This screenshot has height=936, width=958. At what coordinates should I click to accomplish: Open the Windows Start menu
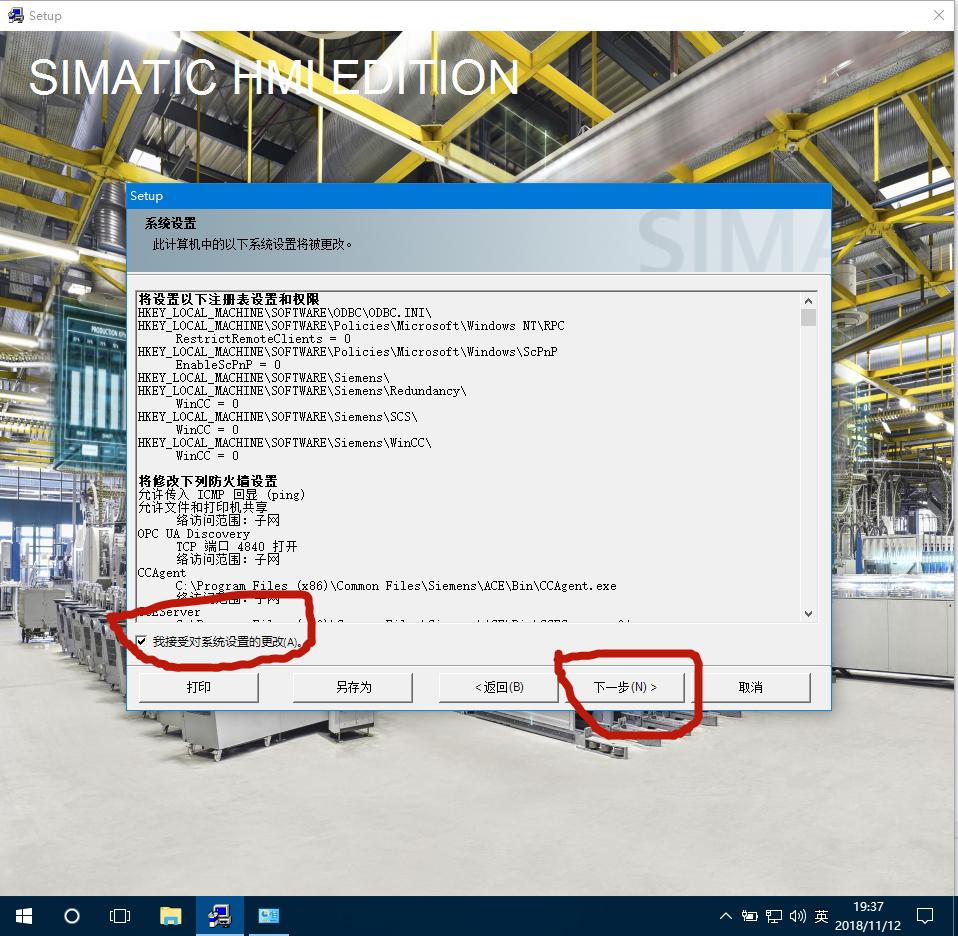click(x=22, y=914)
